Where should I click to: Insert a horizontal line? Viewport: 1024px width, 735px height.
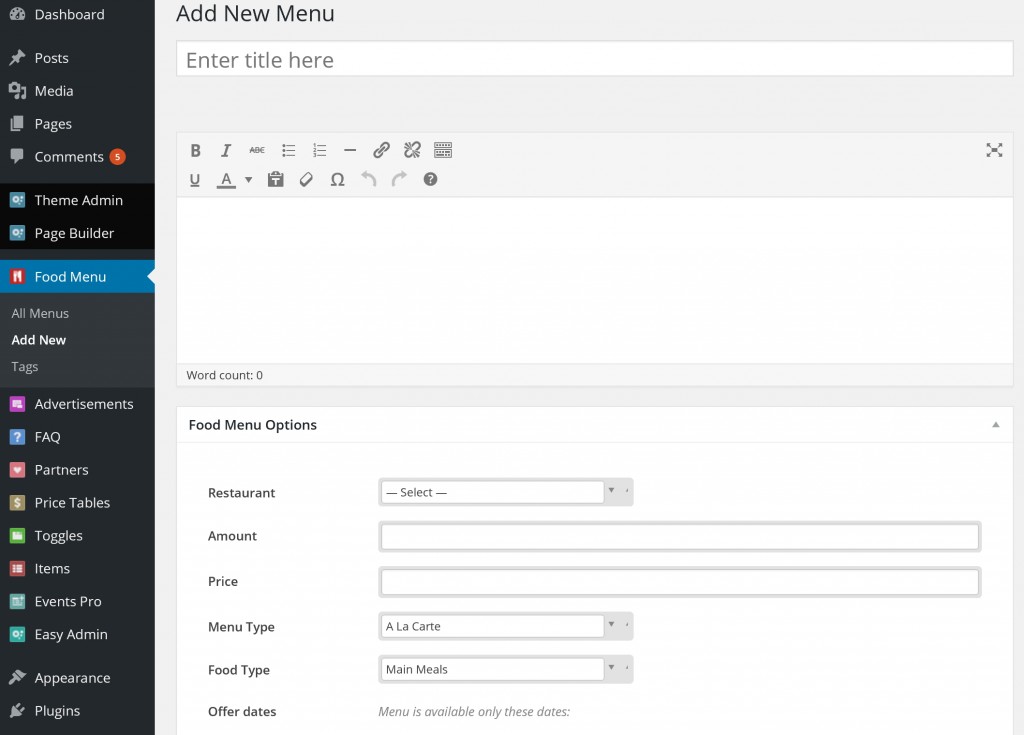(350, 150)
